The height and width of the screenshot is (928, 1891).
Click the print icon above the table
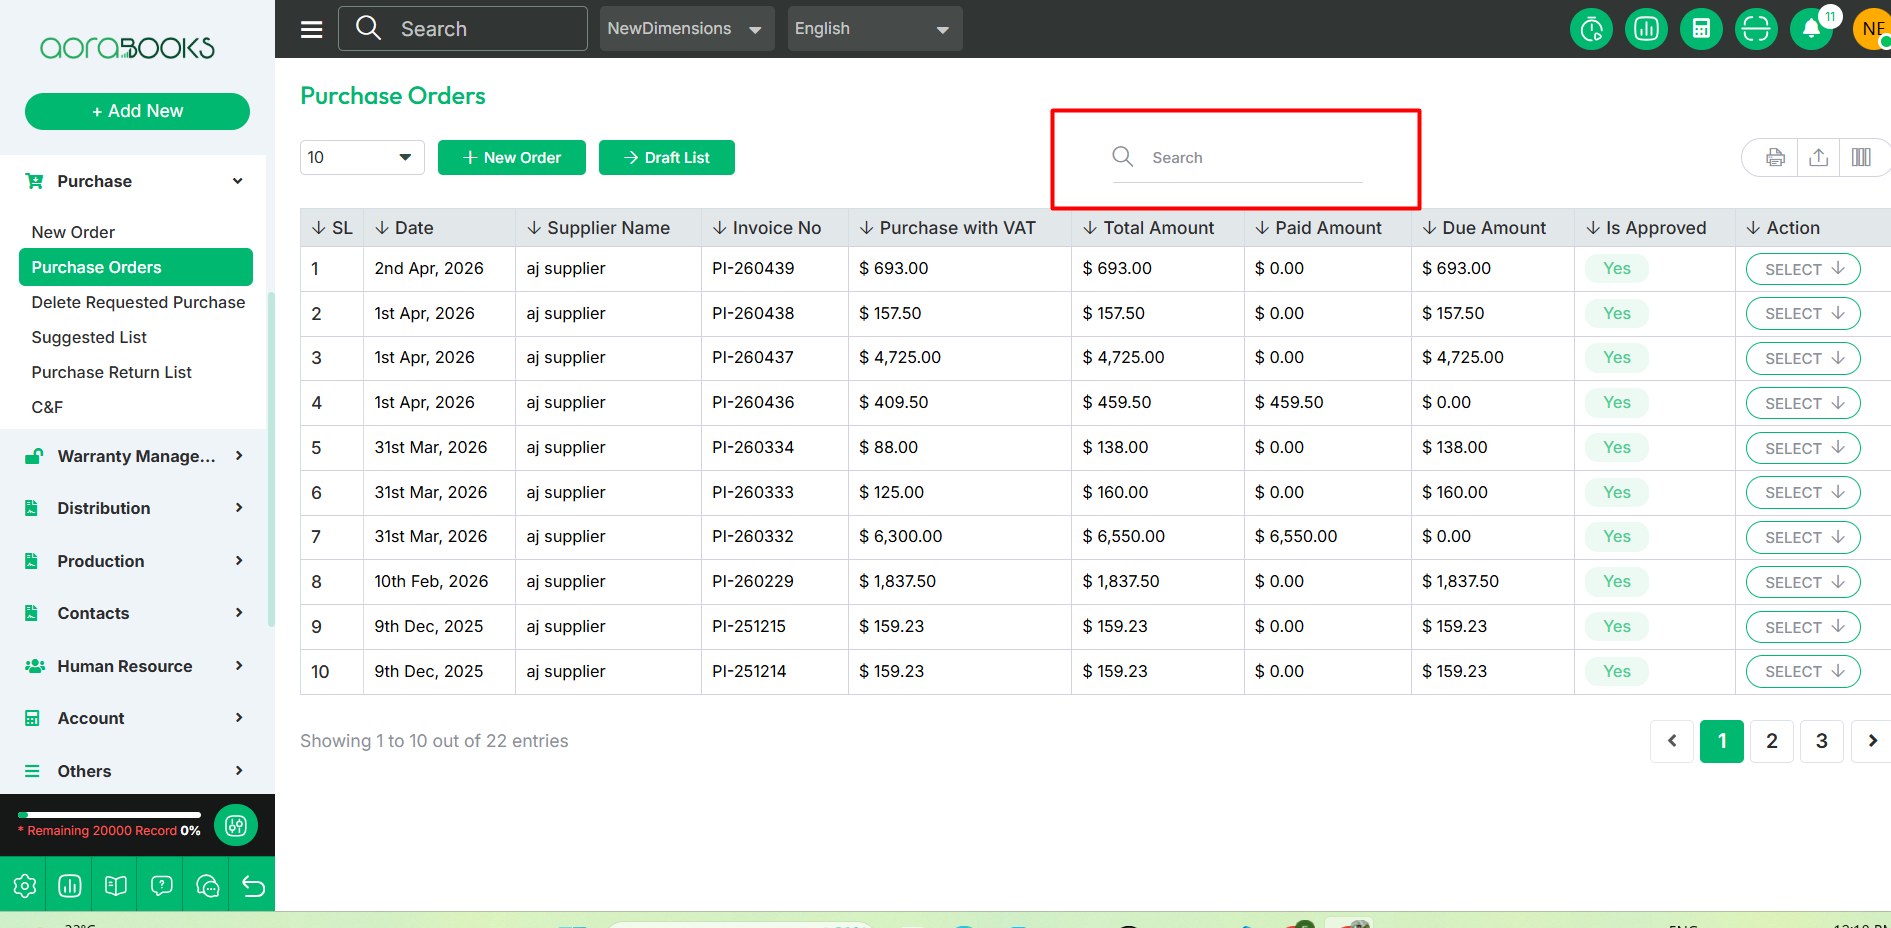click(x=1775, y=158)
